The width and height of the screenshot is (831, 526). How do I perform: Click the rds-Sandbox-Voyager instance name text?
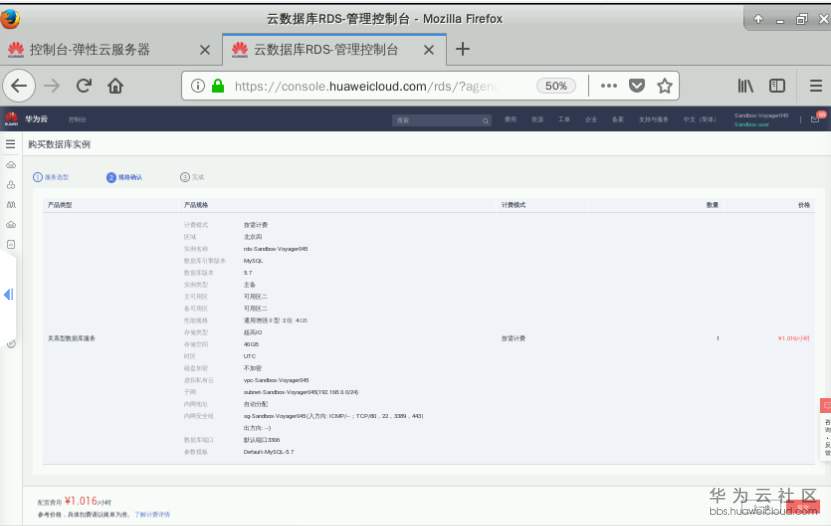tap(276, 249)
